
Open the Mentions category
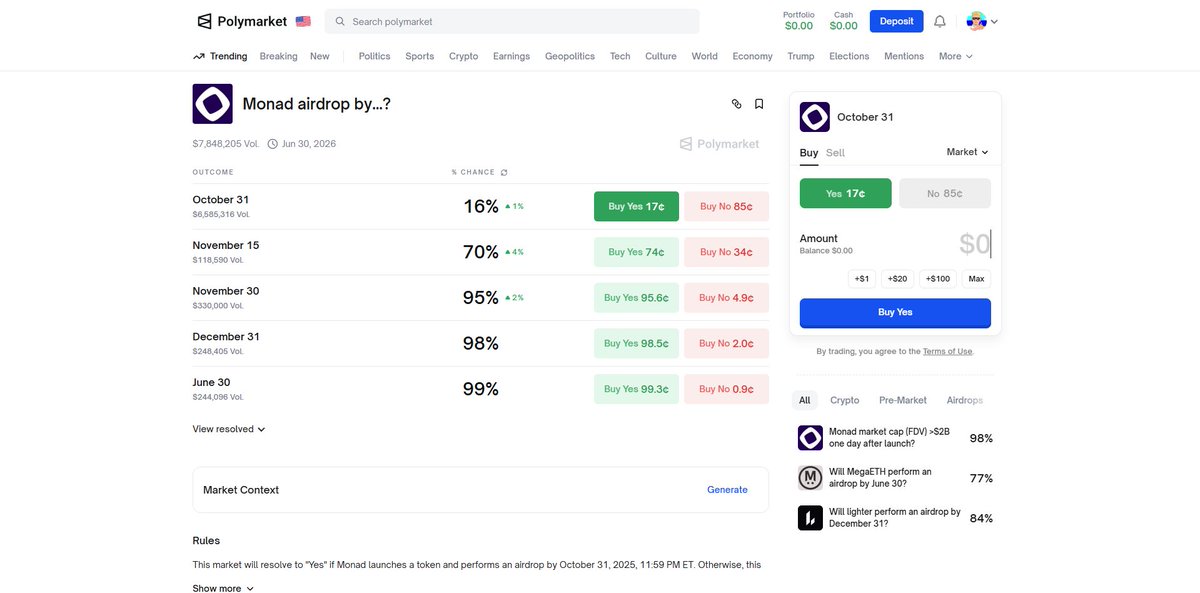904,56
